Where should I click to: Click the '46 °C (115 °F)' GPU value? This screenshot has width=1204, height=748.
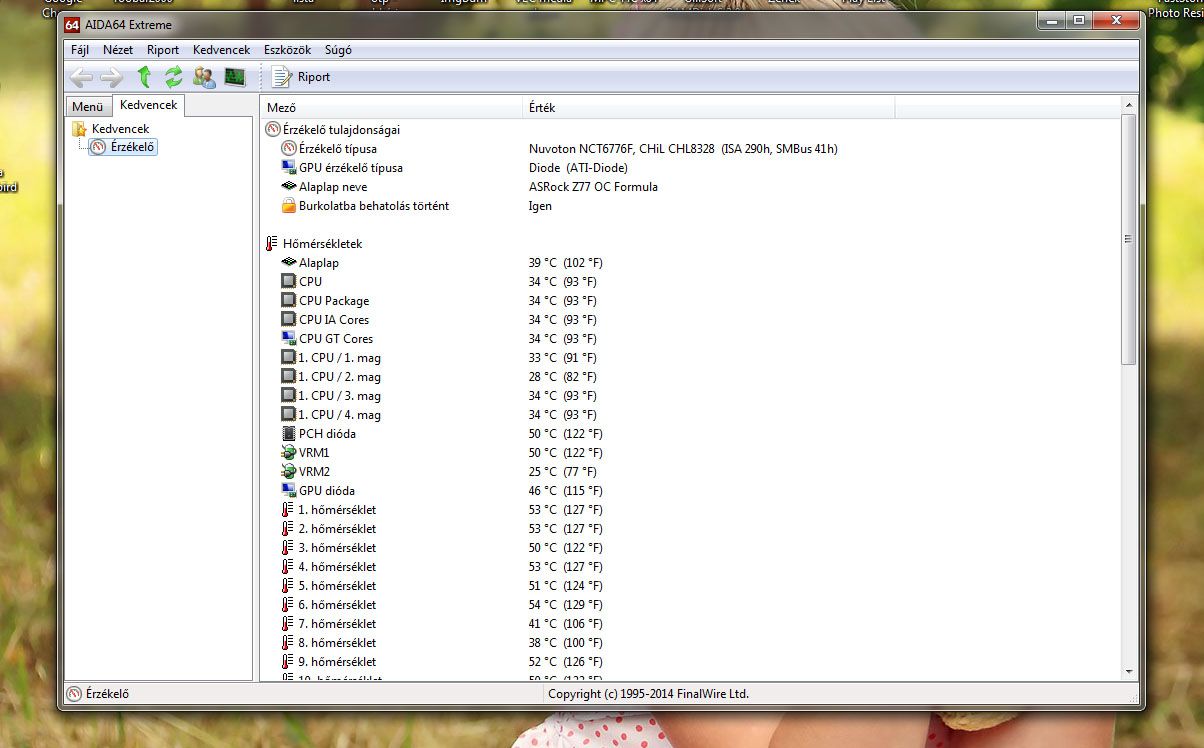click(x=565, y=490)
